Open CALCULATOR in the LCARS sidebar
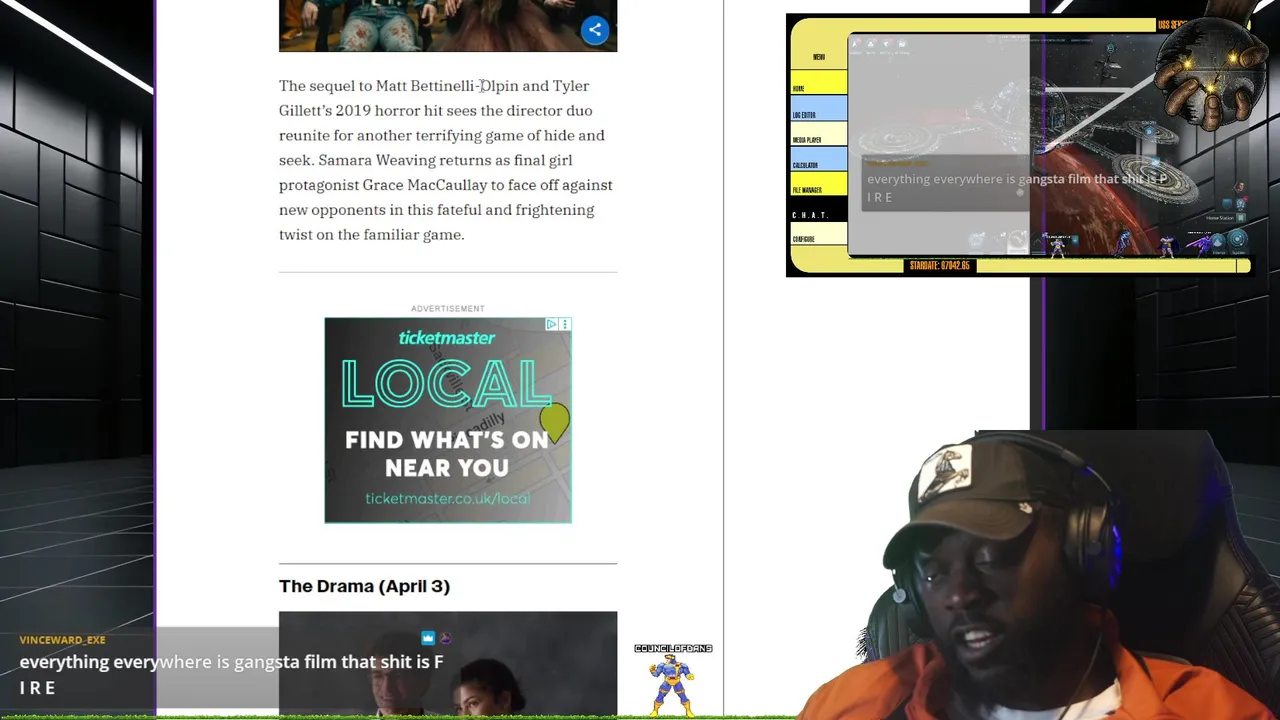The image size is (1280, 720). (819, 159)
